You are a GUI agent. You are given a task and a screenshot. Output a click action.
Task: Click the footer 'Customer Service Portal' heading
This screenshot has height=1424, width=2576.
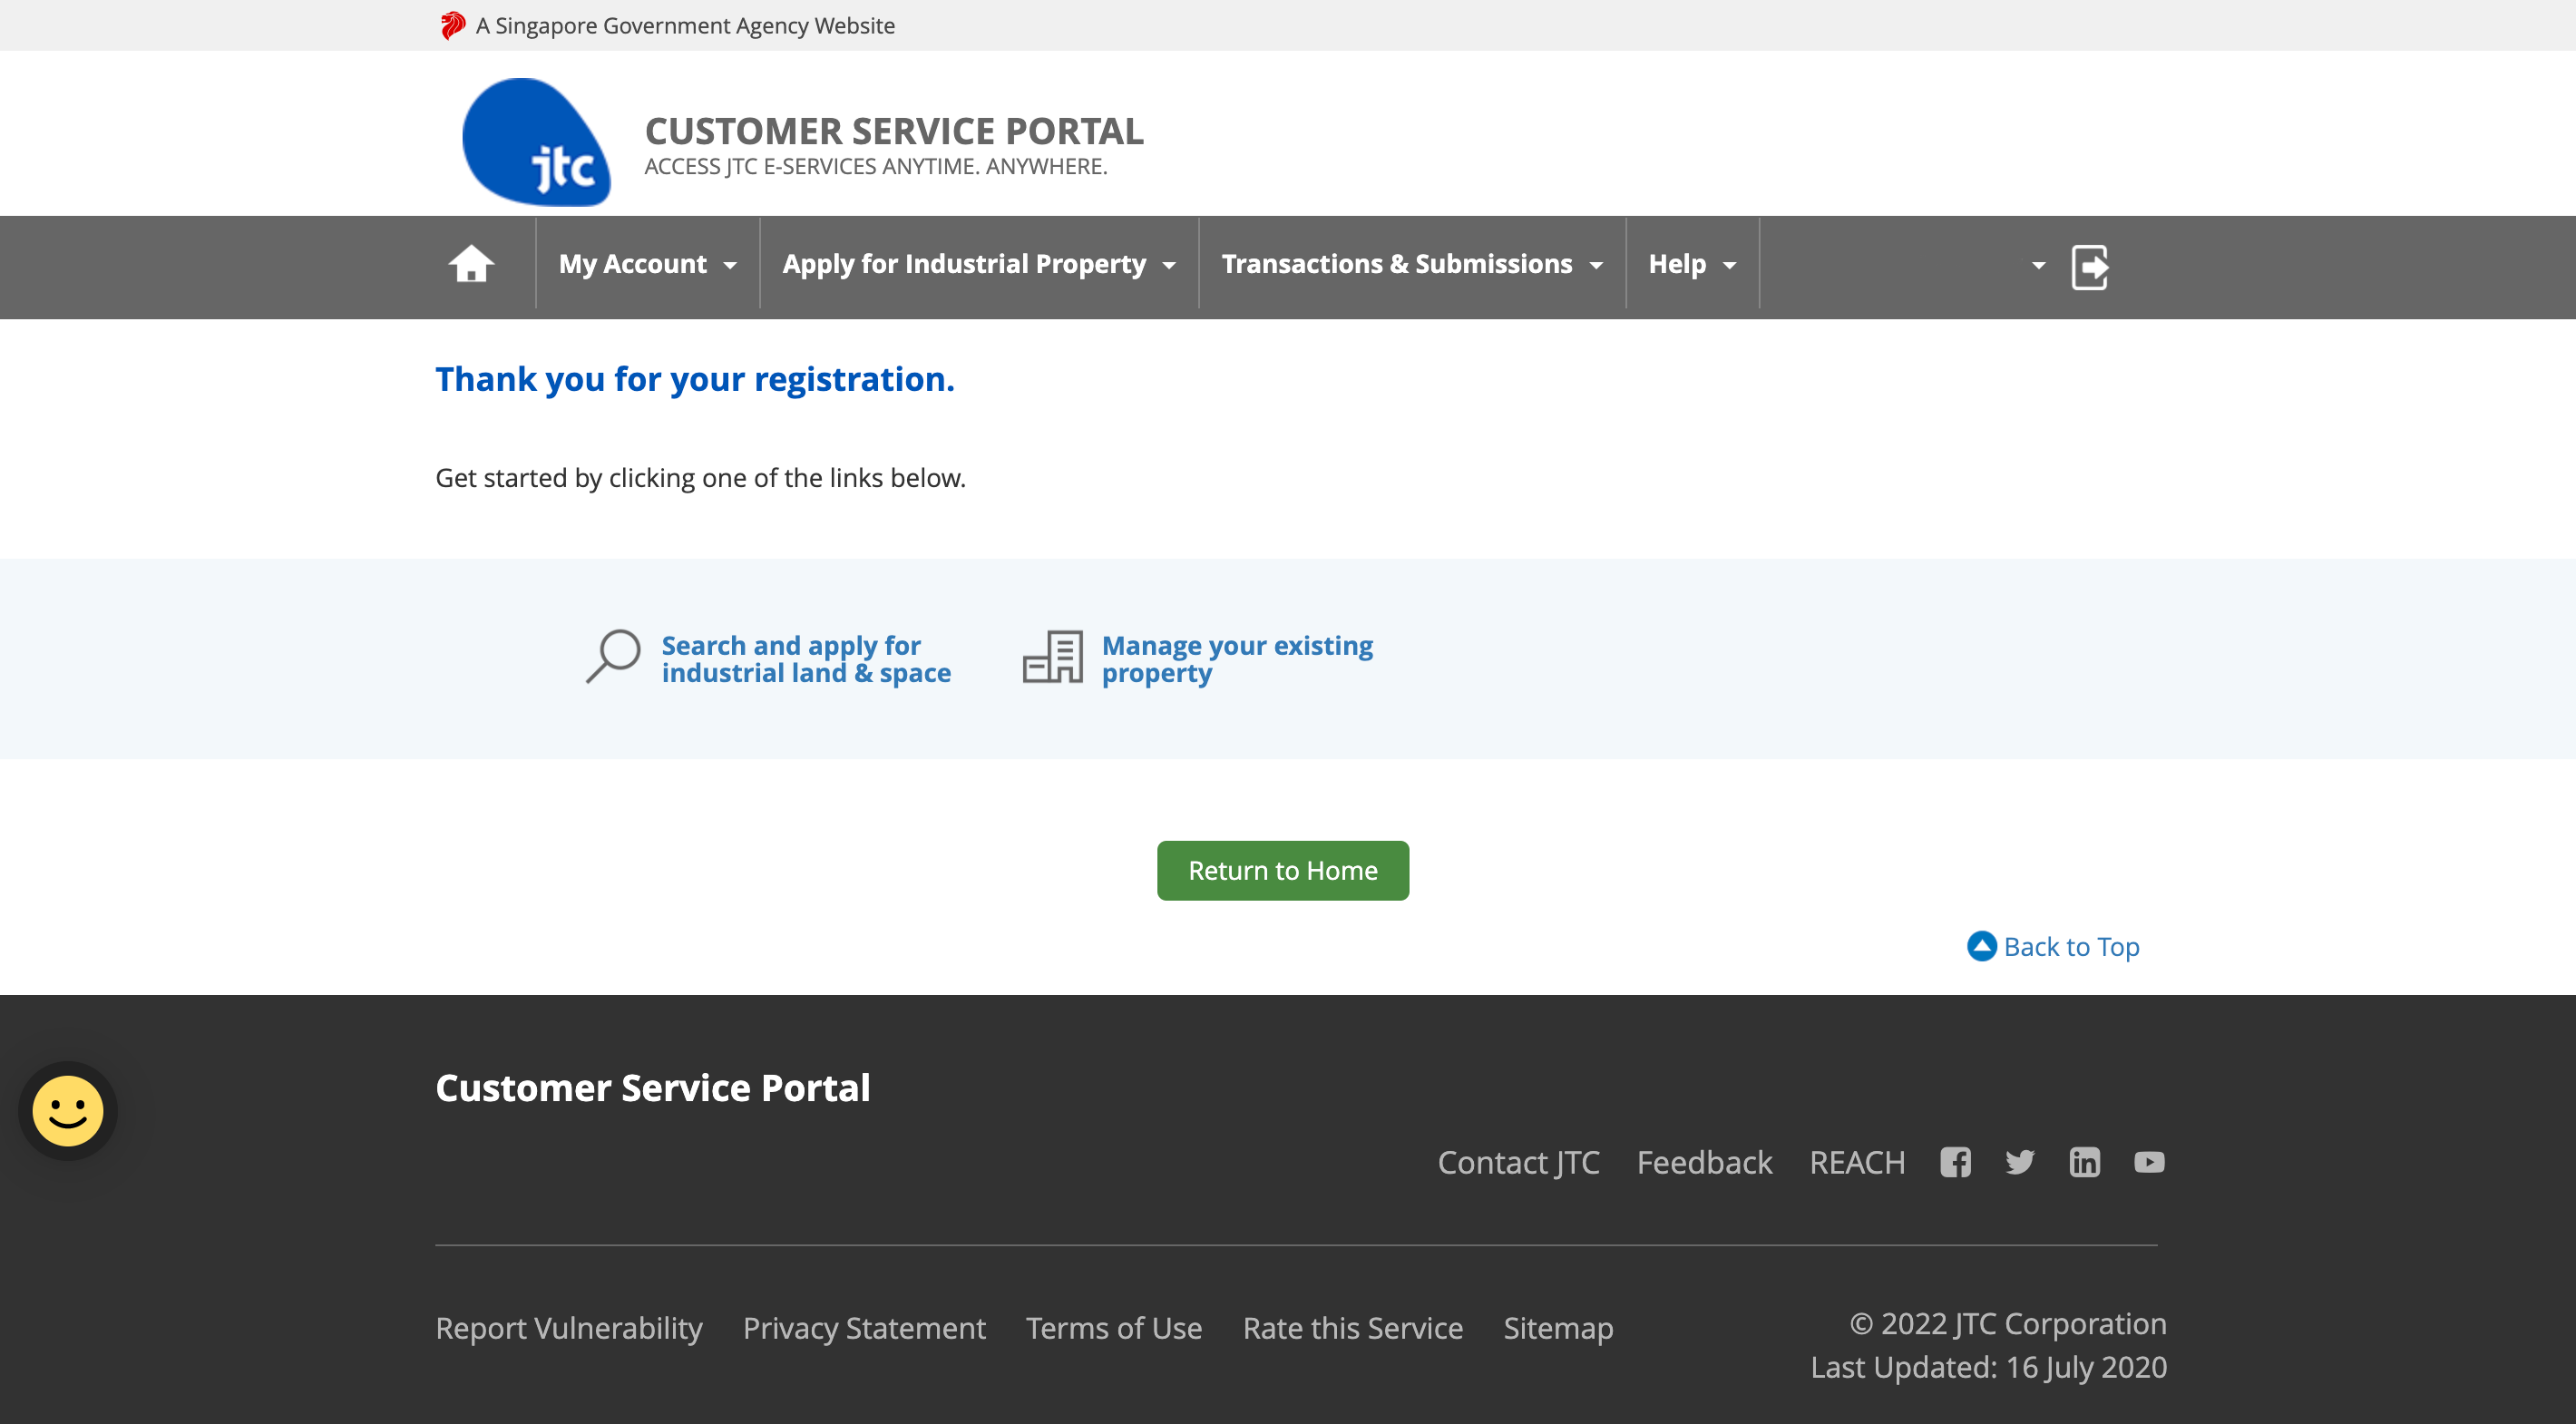(x=653, y=1088)
